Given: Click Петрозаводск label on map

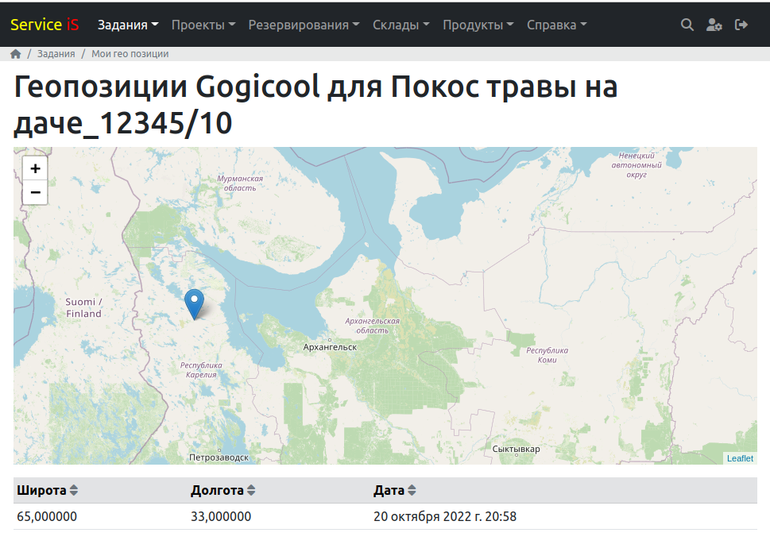Looking at the screenshot, I should coord(219,457).
